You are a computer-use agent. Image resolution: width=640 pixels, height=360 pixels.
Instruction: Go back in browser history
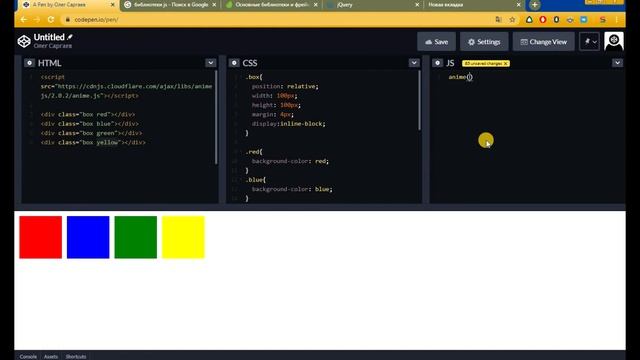[24, 20]
